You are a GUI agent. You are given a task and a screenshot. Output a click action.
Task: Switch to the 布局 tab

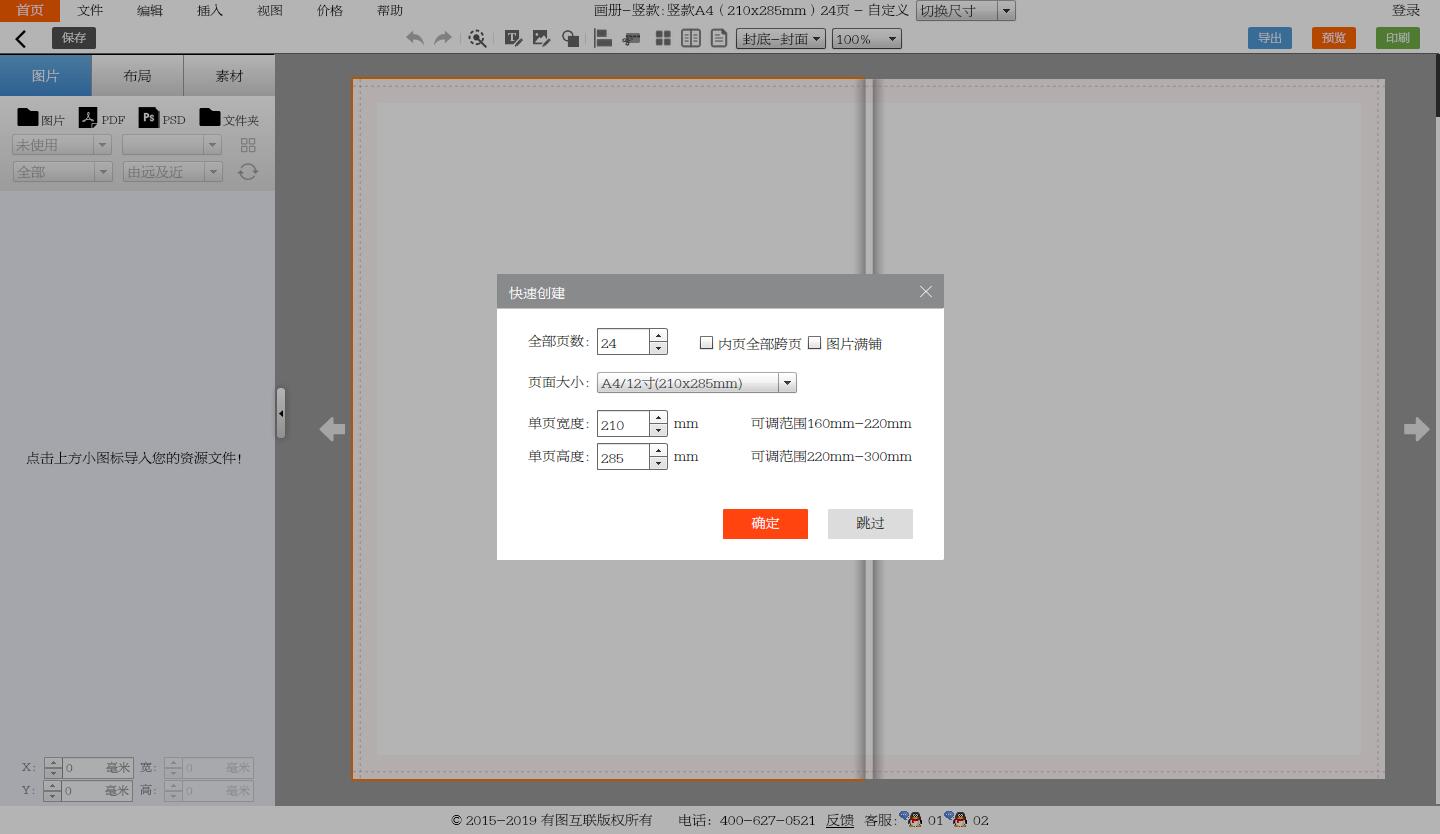138,76
